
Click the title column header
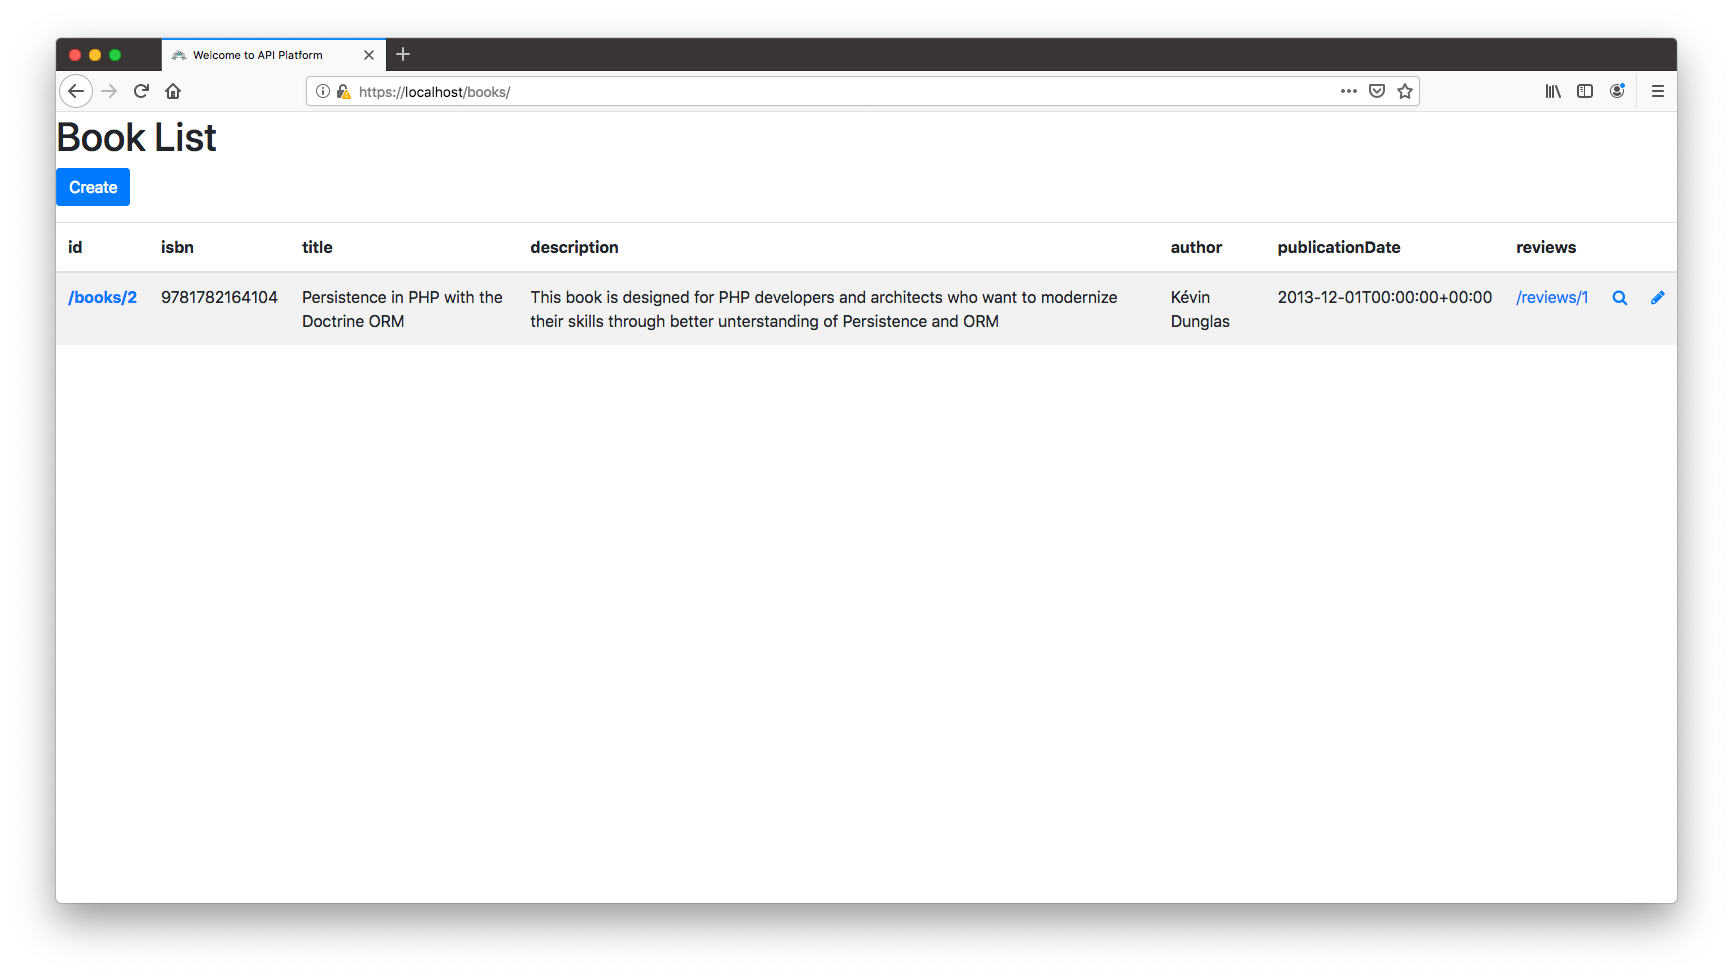[317, 247]
